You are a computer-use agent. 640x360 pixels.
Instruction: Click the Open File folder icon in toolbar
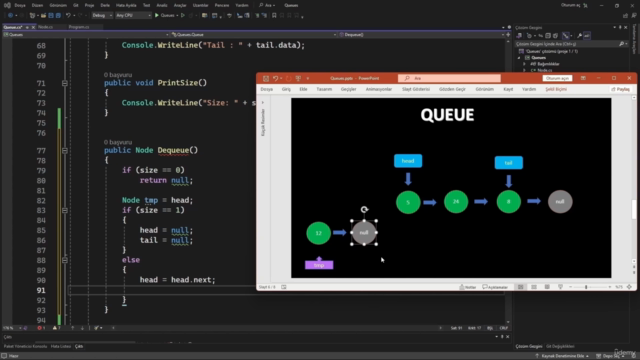pos(43,16)
